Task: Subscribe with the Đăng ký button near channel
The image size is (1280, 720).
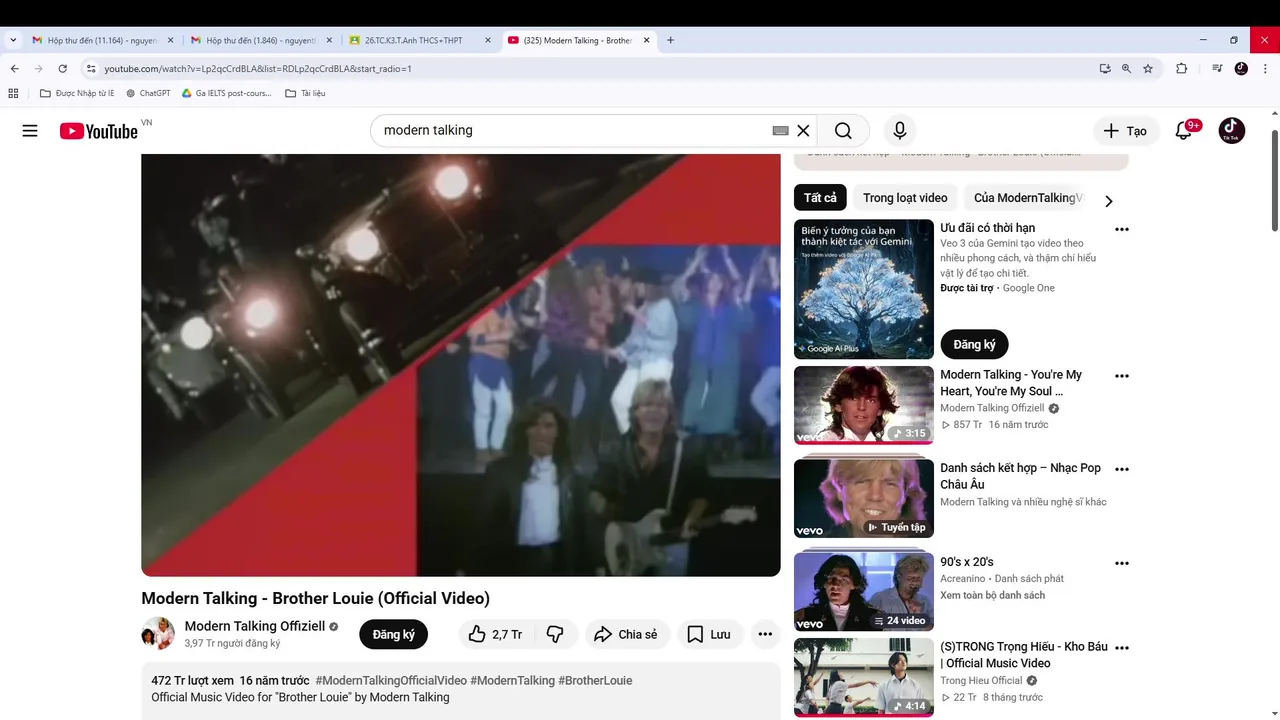Action: (394, 634)
